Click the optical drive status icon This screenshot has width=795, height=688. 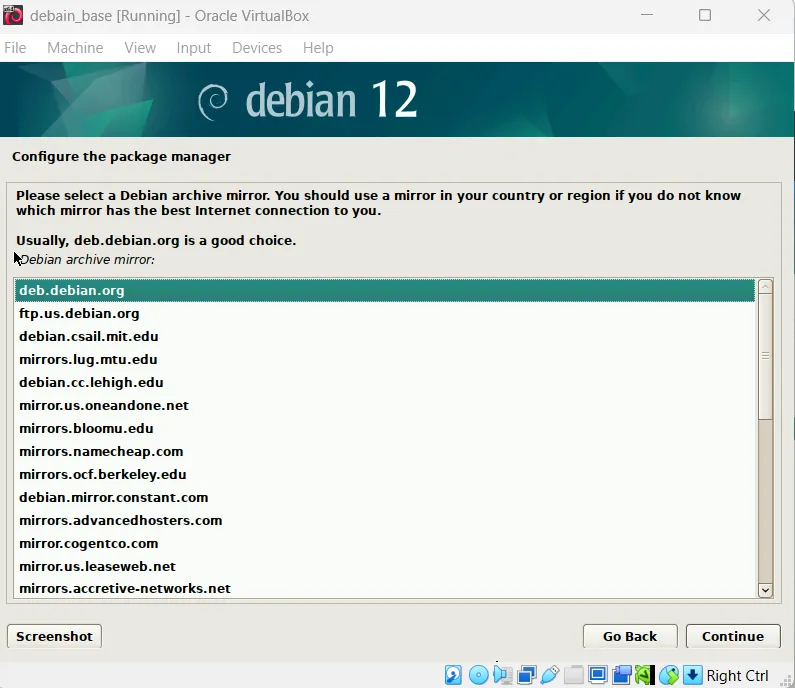tap(478, 675)
